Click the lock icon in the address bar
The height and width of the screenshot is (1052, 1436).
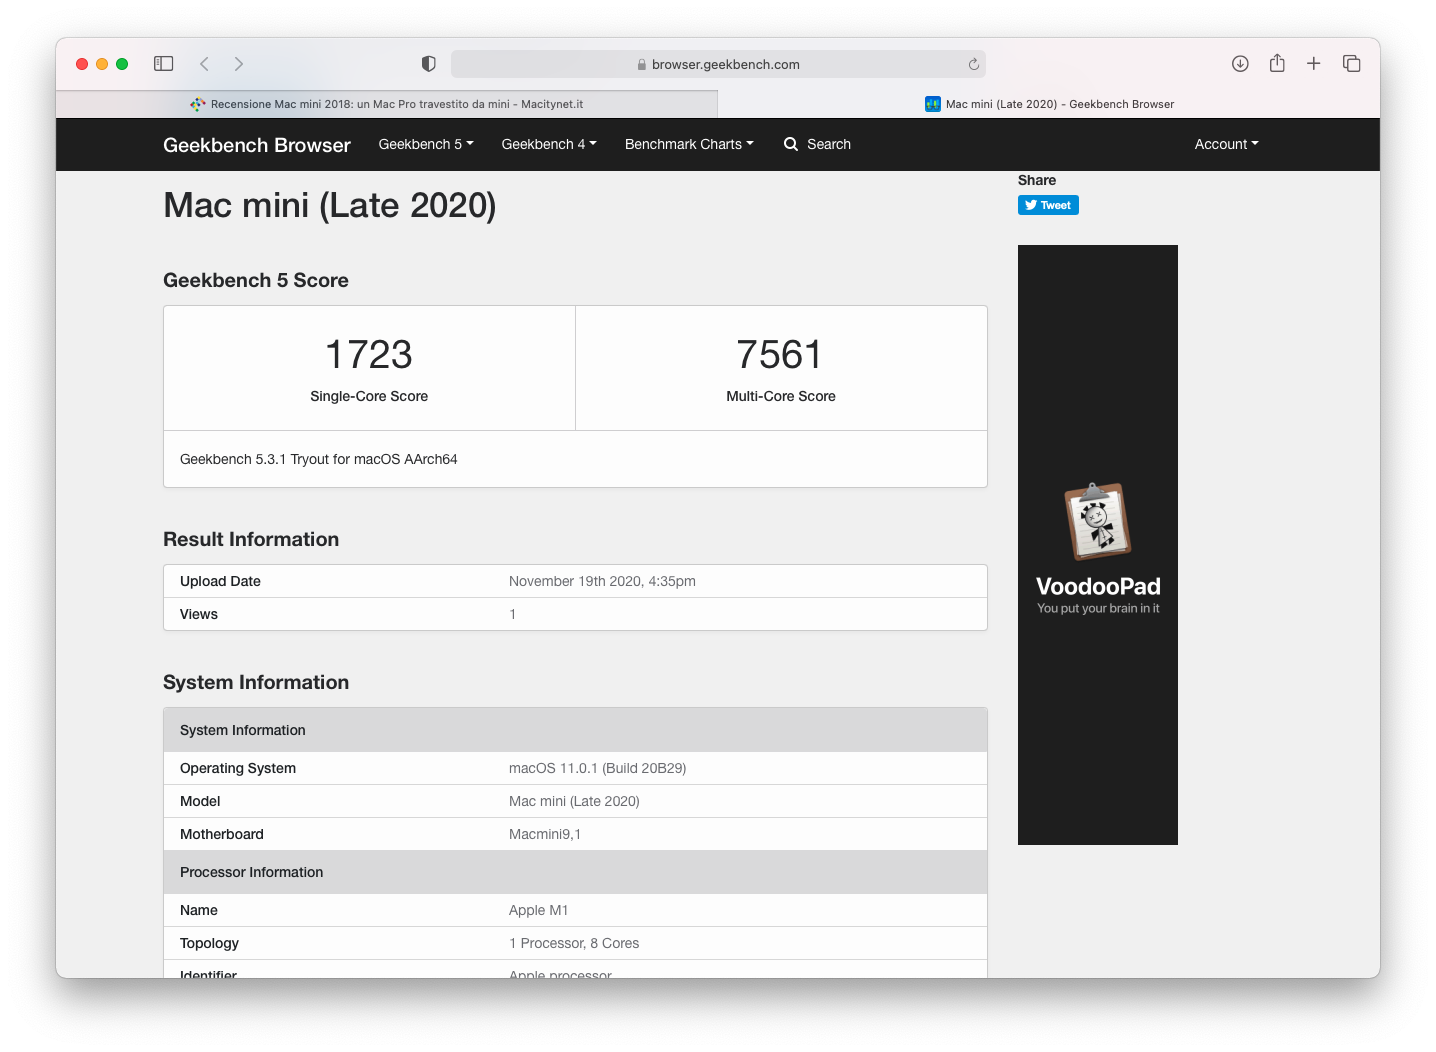pos(642,64)
